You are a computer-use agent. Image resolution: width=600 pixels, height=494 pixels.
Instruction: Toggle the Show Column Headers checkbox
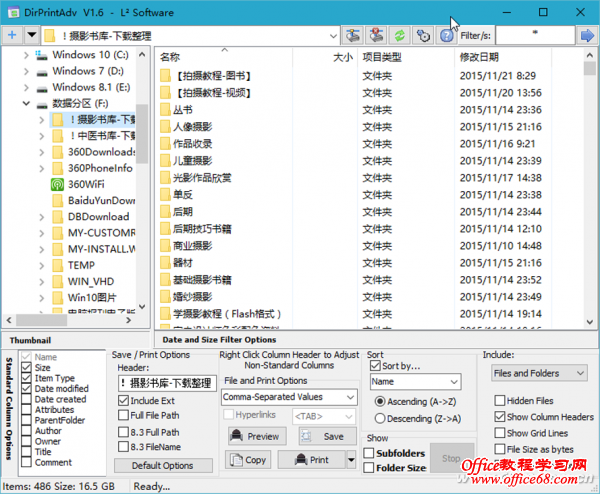click(499, 417)
